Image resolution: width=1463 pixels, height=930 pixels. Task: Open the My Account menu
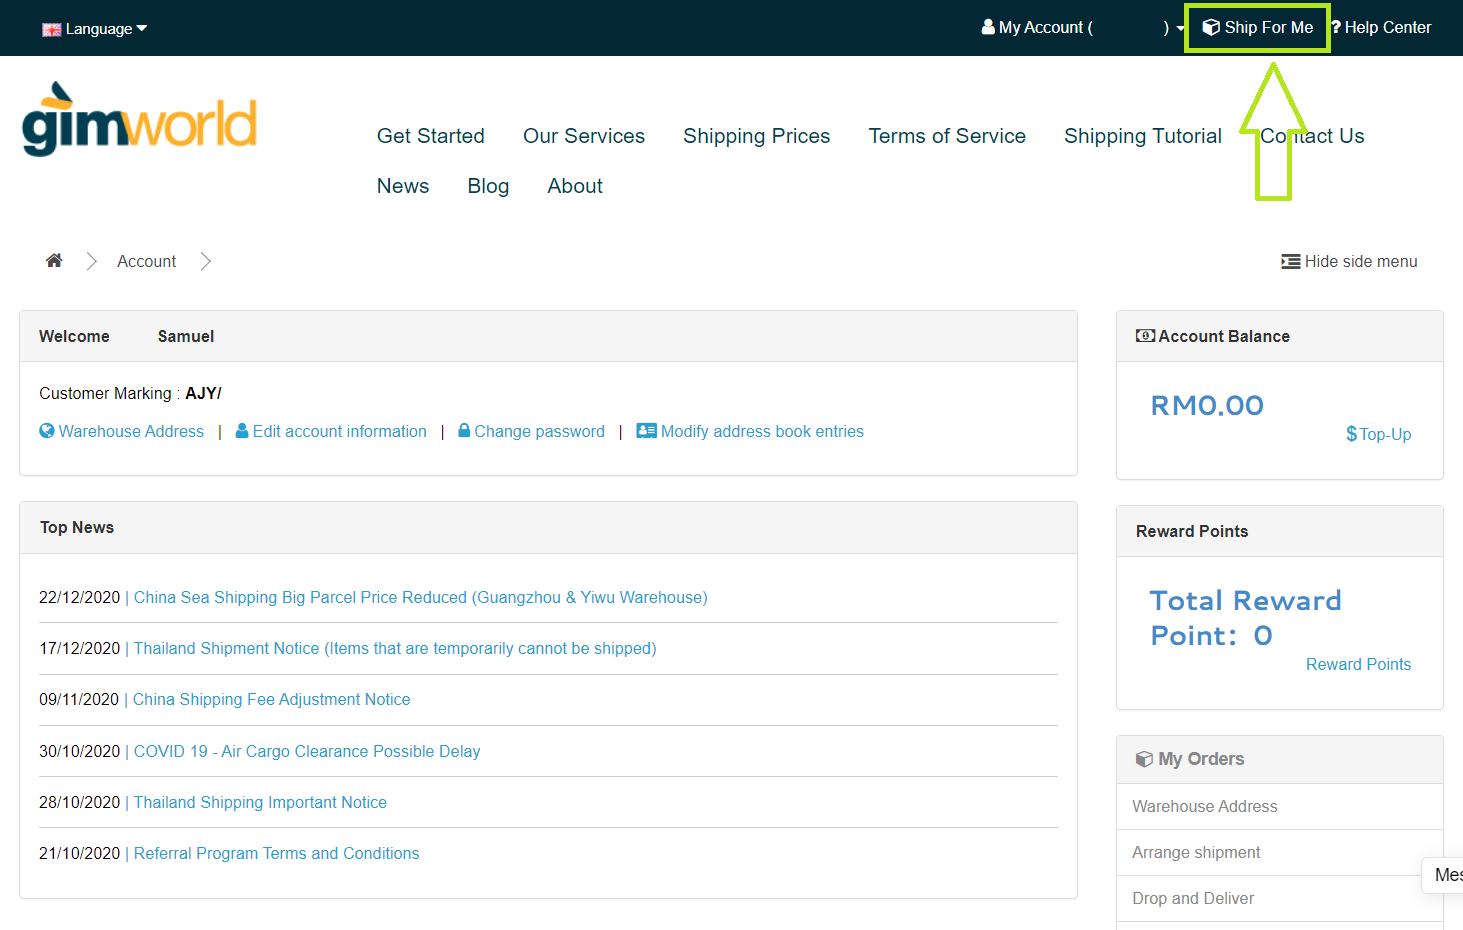pyautogui.click(x=1083, y=28)
